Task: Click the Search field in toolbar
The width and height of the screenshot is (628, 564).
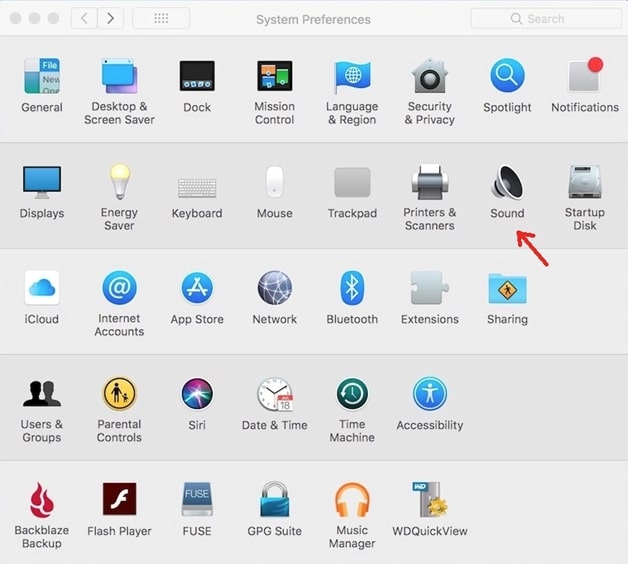Action: (x=546, y=18)
